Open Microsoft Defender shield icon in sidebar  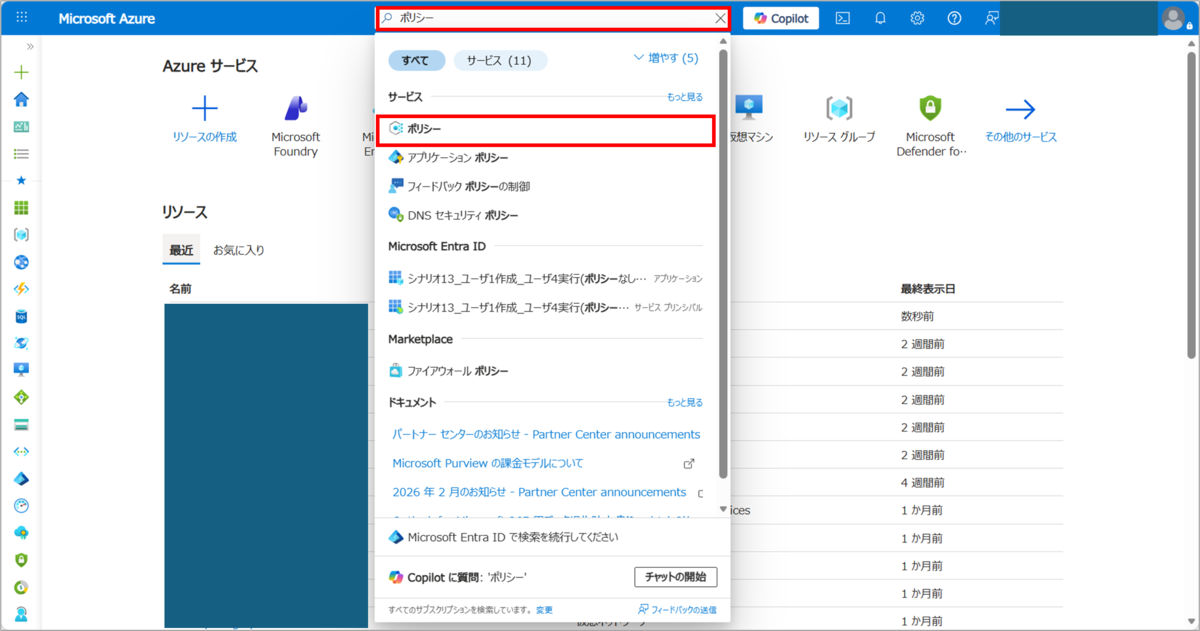click(21, 560)
